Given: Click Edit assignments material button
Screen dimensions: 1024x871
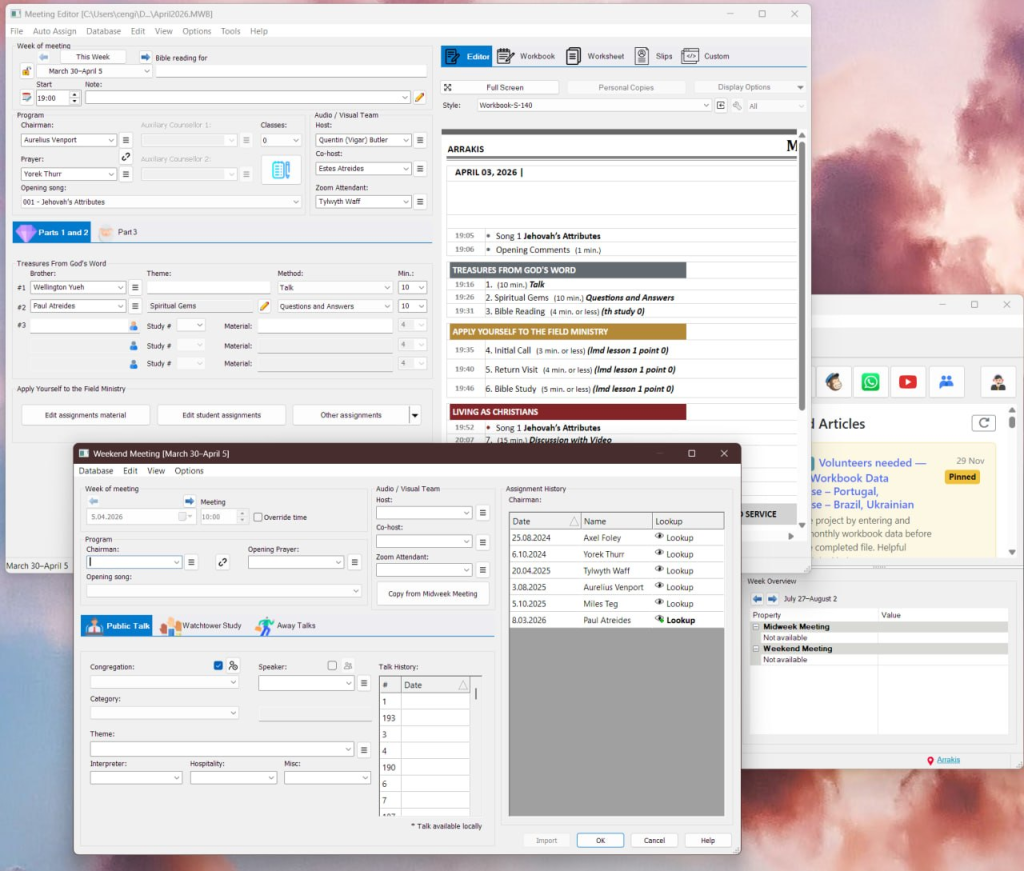Looking at the screenshot, I should (86, 415).
